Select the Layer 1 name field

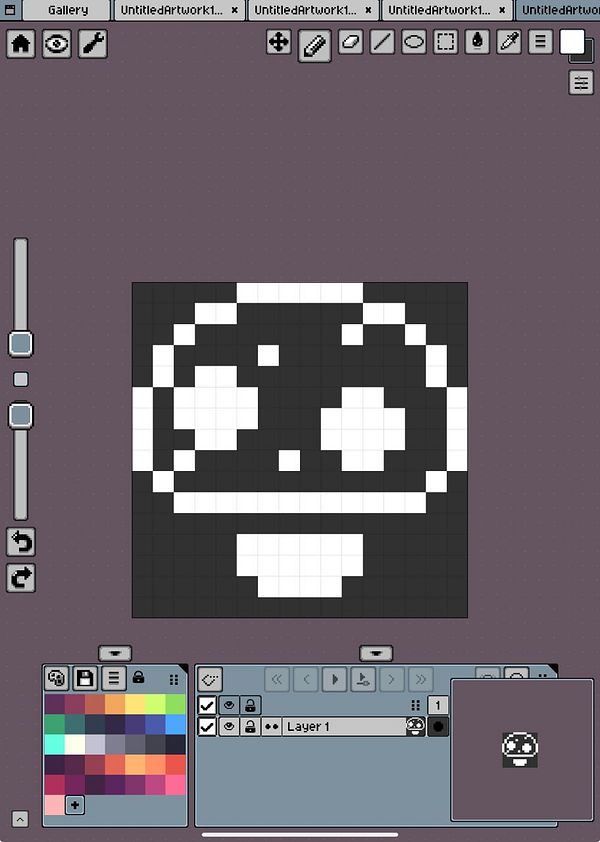344,727
